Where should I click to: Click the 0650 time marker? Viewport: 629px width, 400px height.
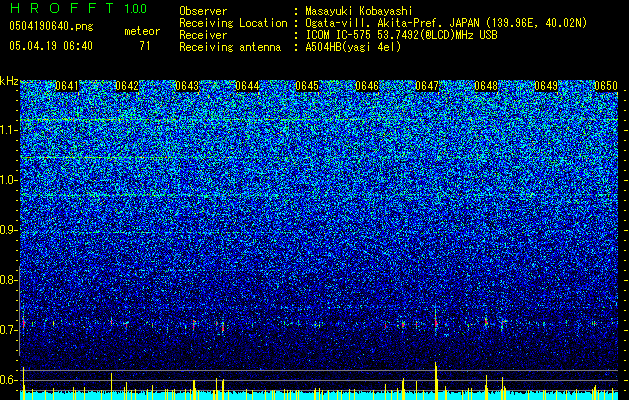(606, 86)
